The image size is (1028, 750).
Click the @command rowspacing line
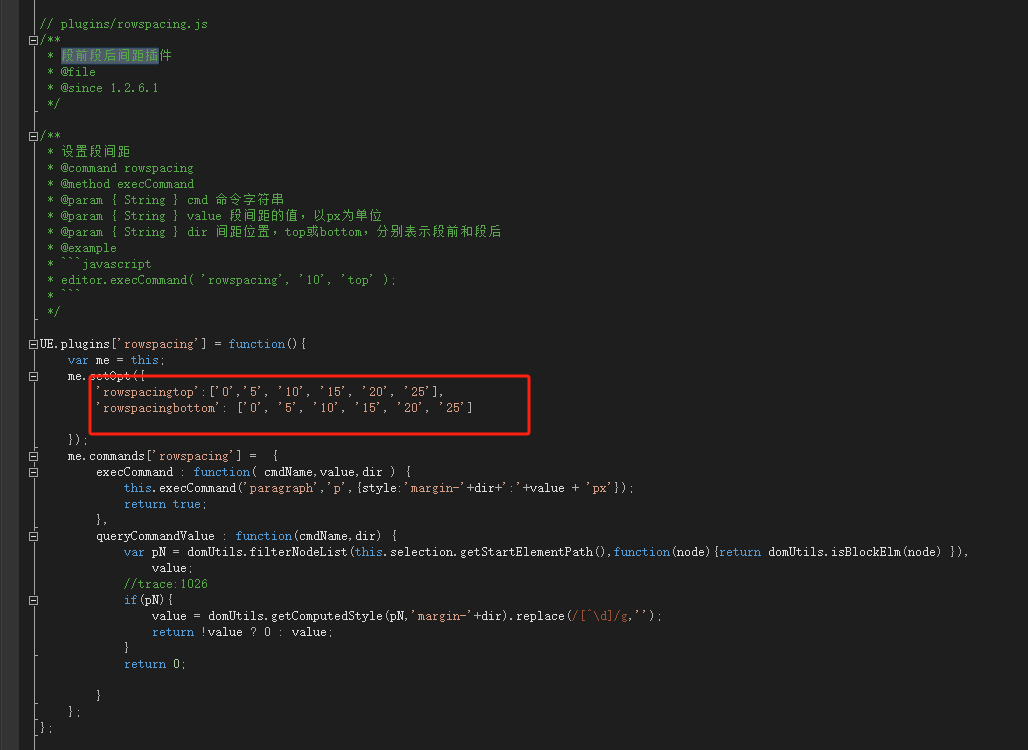[127, 168]
